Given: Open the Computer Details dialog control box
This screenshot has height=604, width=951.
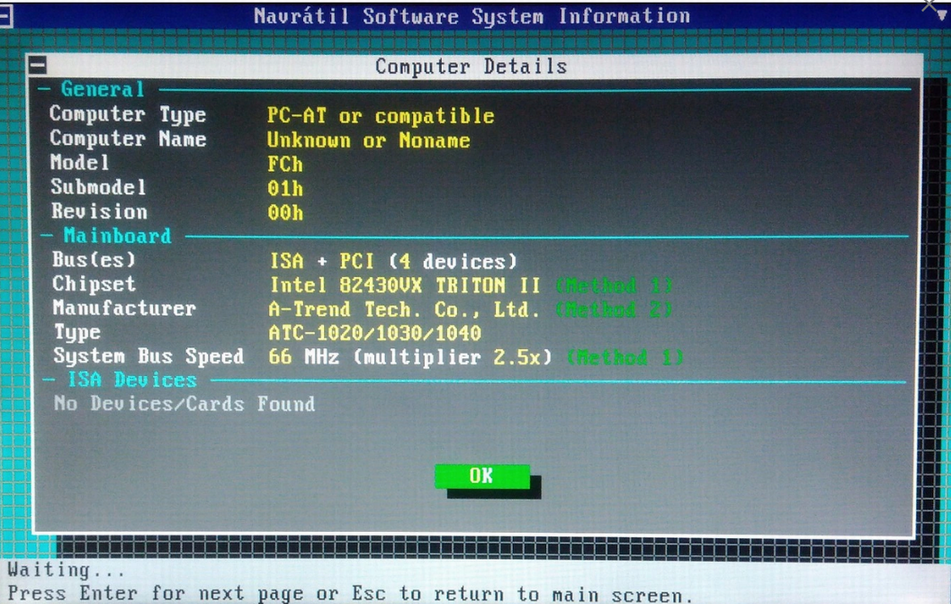Looking at the screenshot, I should pyautogui.click(x=38, y=64).
